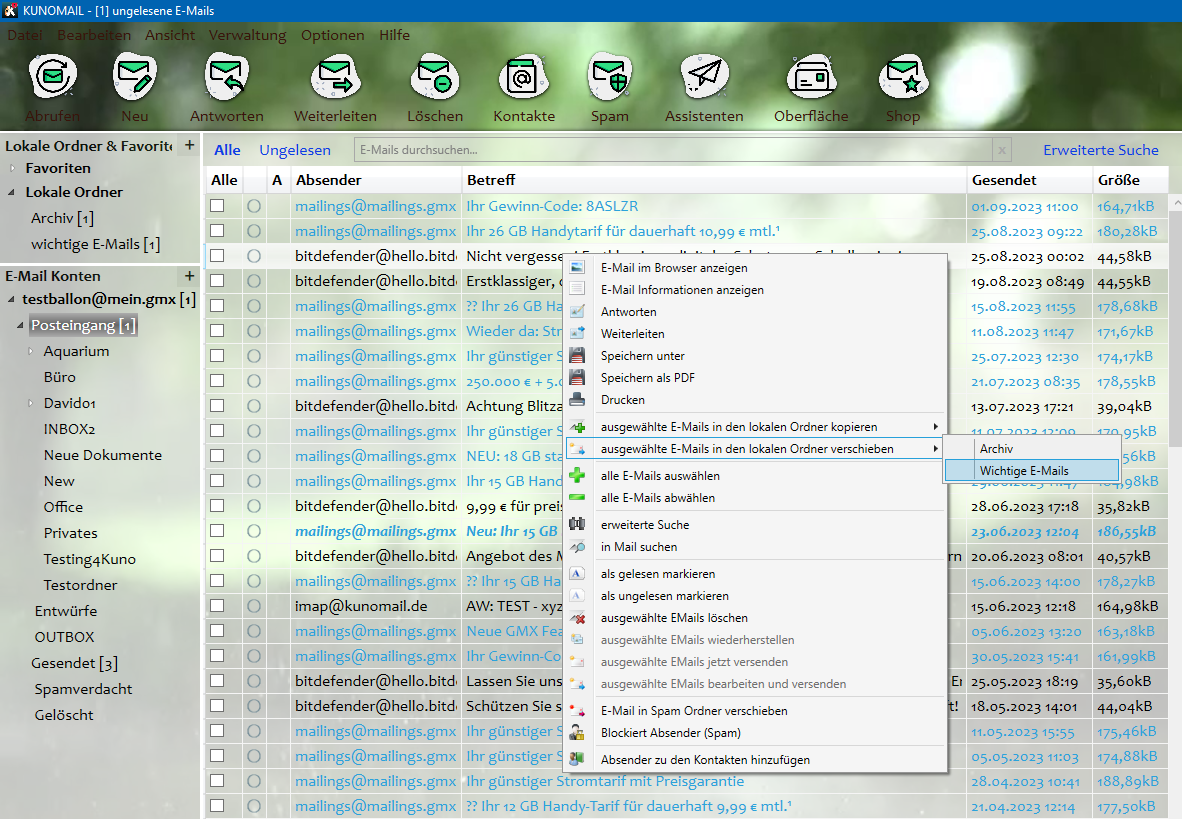Image resolution: width=1182 pixels, height=819 pixels.
Task: Tick checkbox for imap@kunomail.de email row
Action: 217,606
